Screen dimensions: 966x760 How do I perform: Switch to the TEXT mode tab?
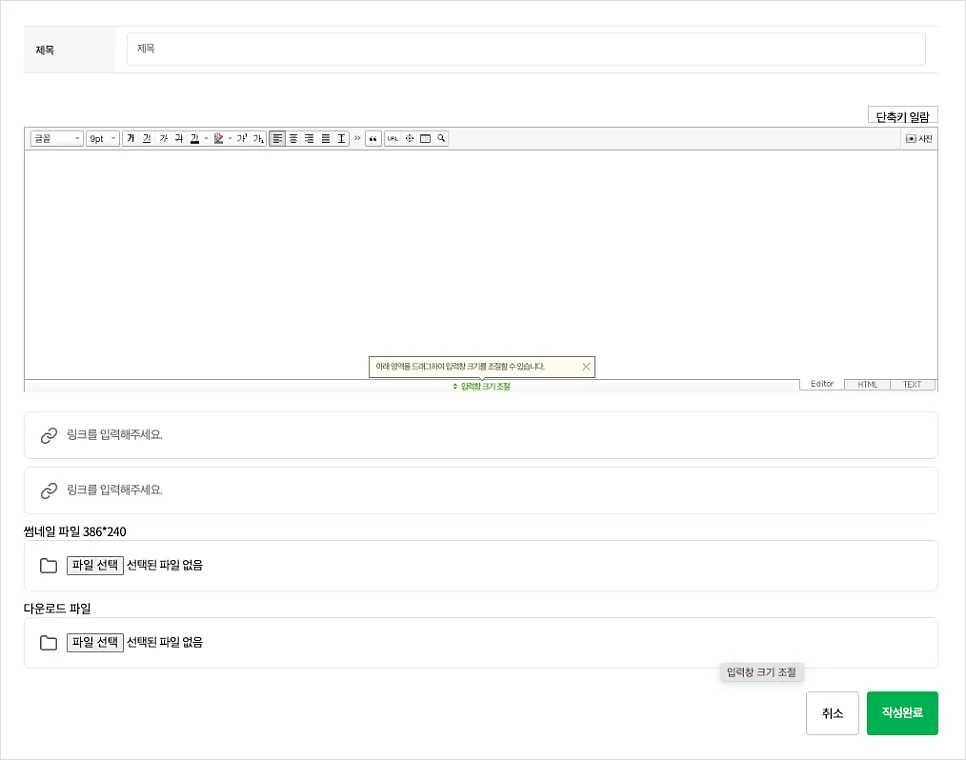(x=912, y=385)
